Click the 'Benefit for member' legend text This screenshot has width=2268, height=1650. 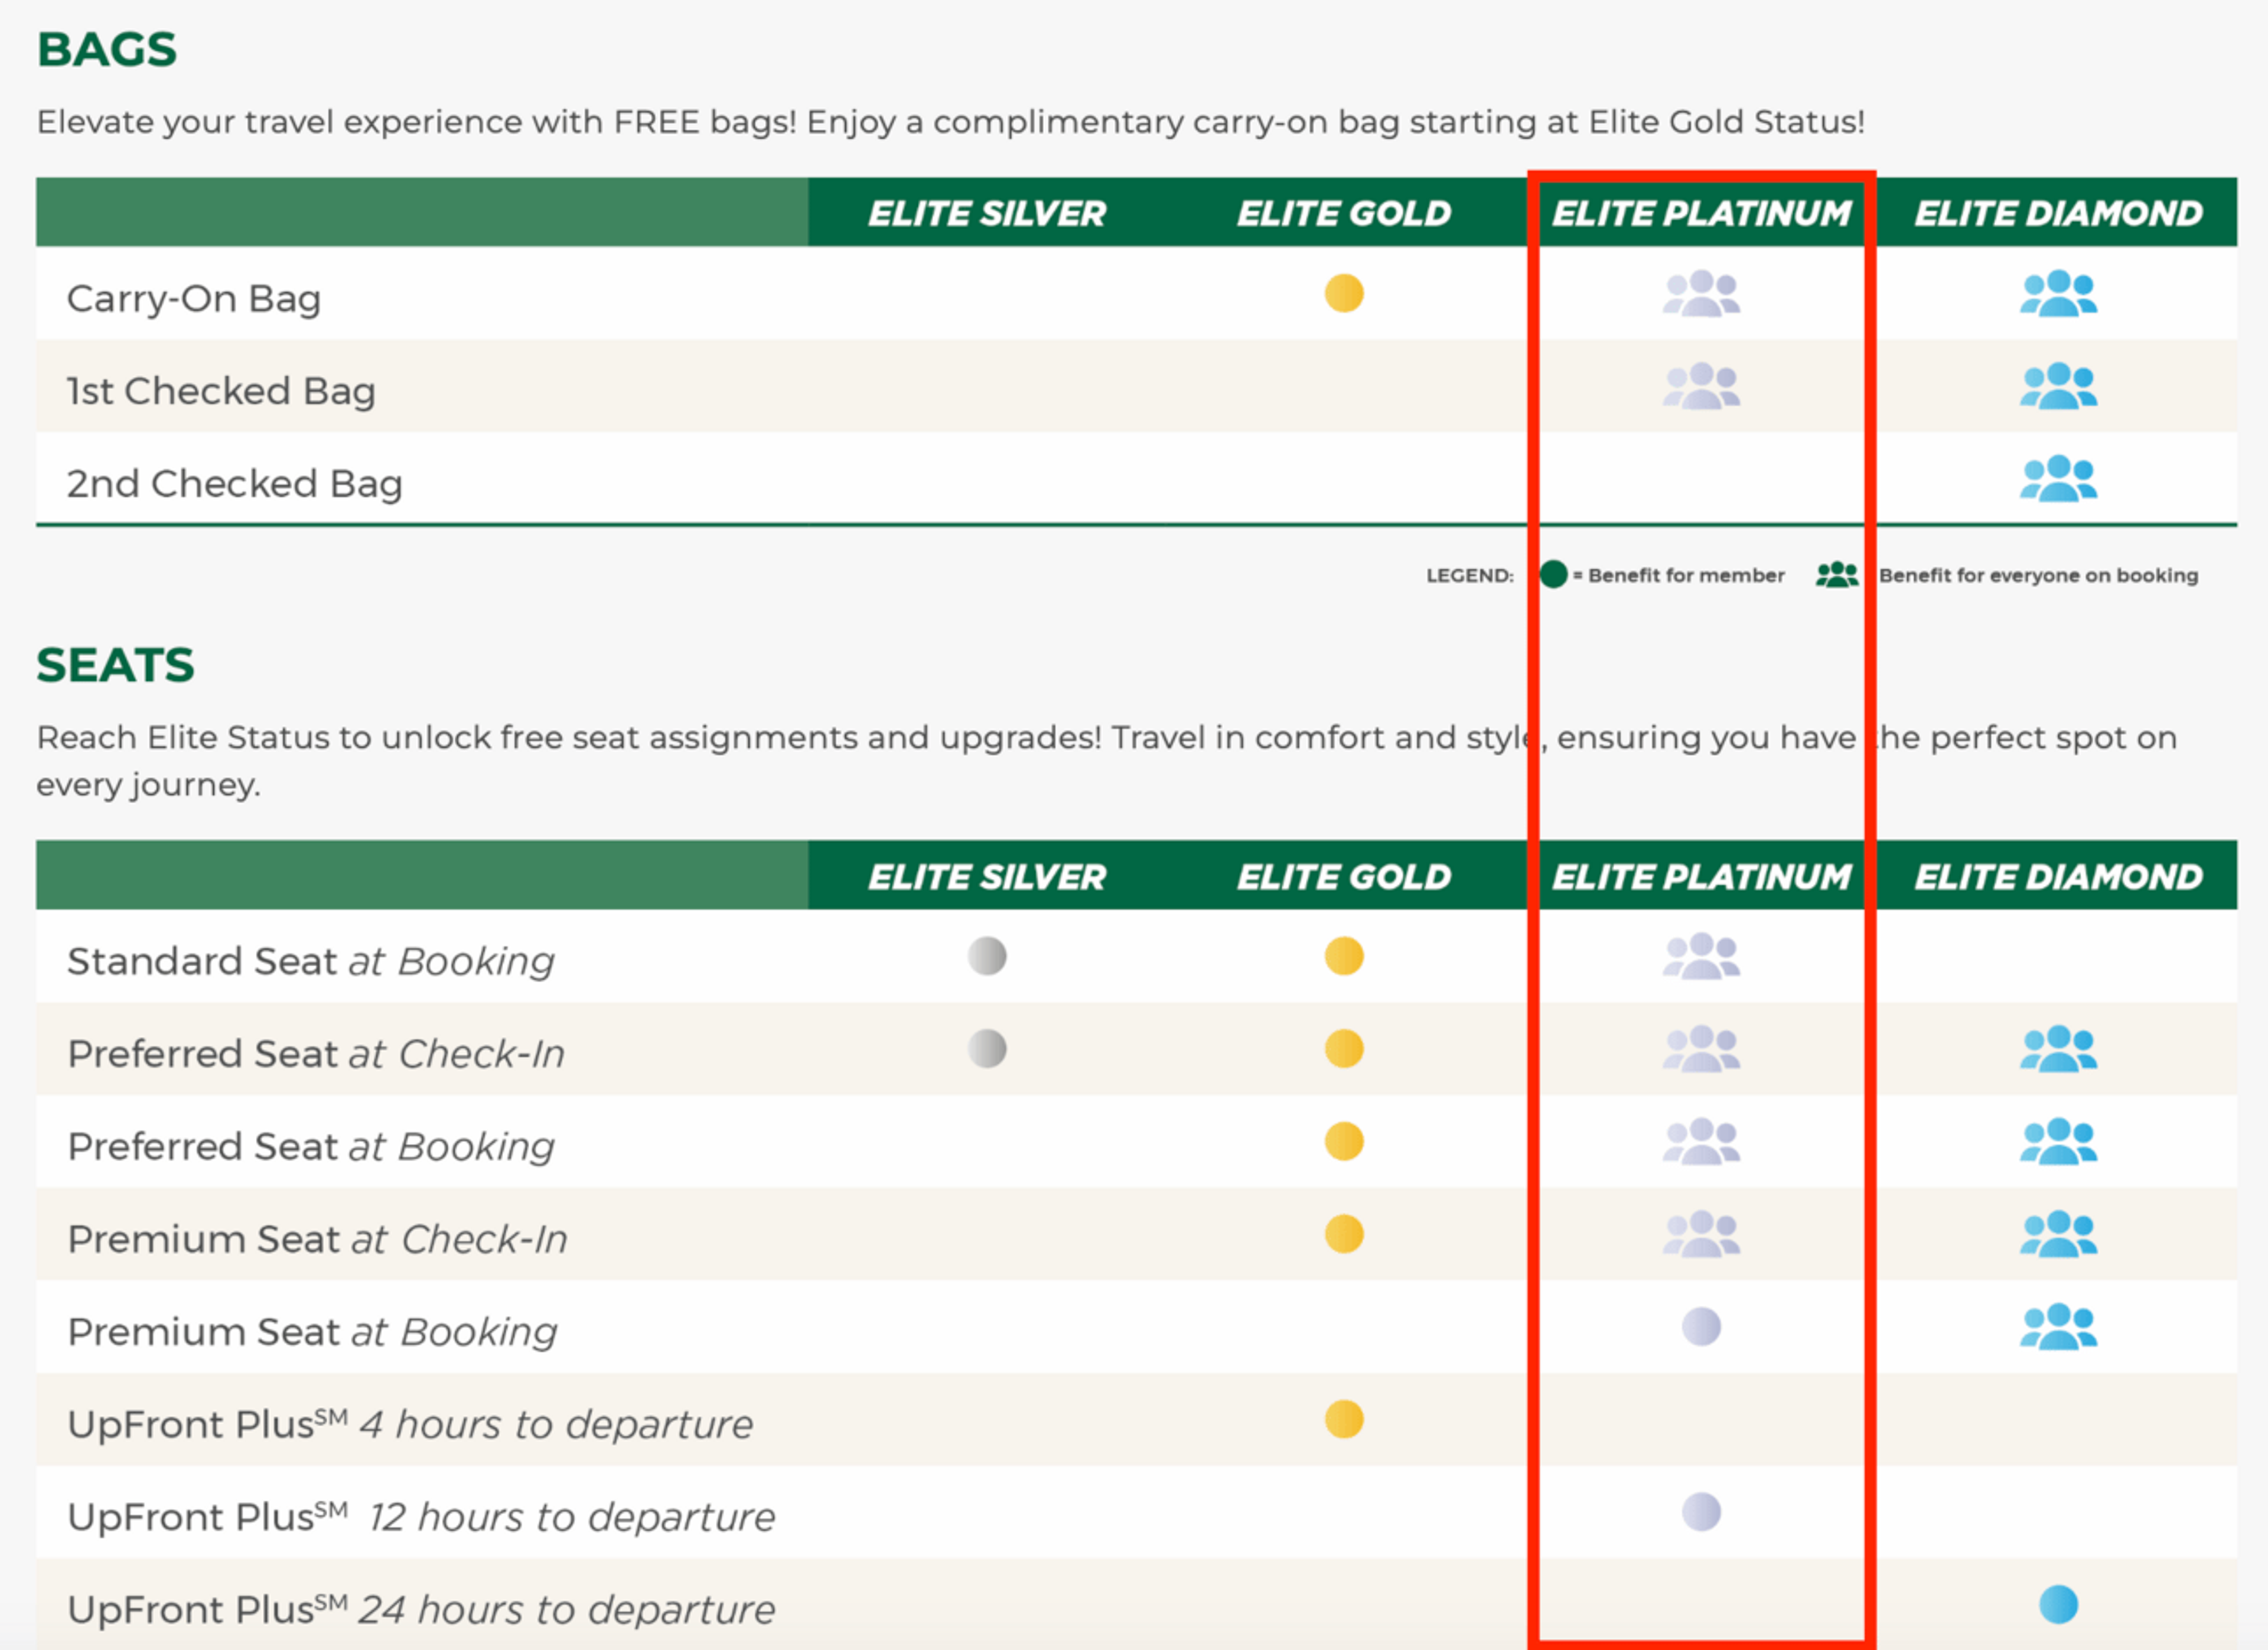[x=1686, y=575]
